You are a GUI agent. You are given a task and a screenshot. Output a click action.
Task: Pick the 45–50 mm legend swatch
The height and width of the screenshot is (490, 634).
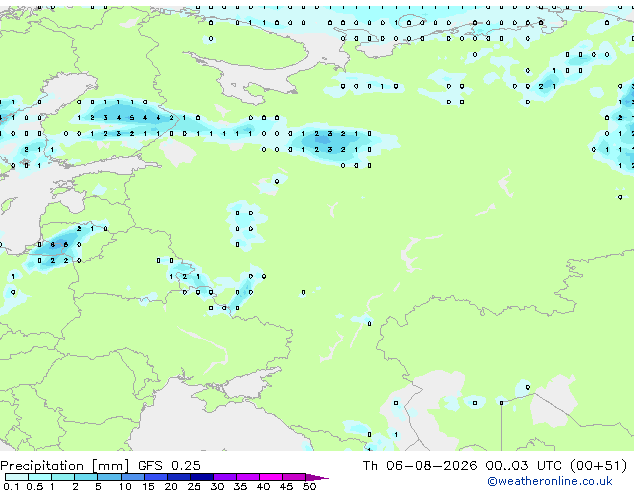[x=294, y=477]
